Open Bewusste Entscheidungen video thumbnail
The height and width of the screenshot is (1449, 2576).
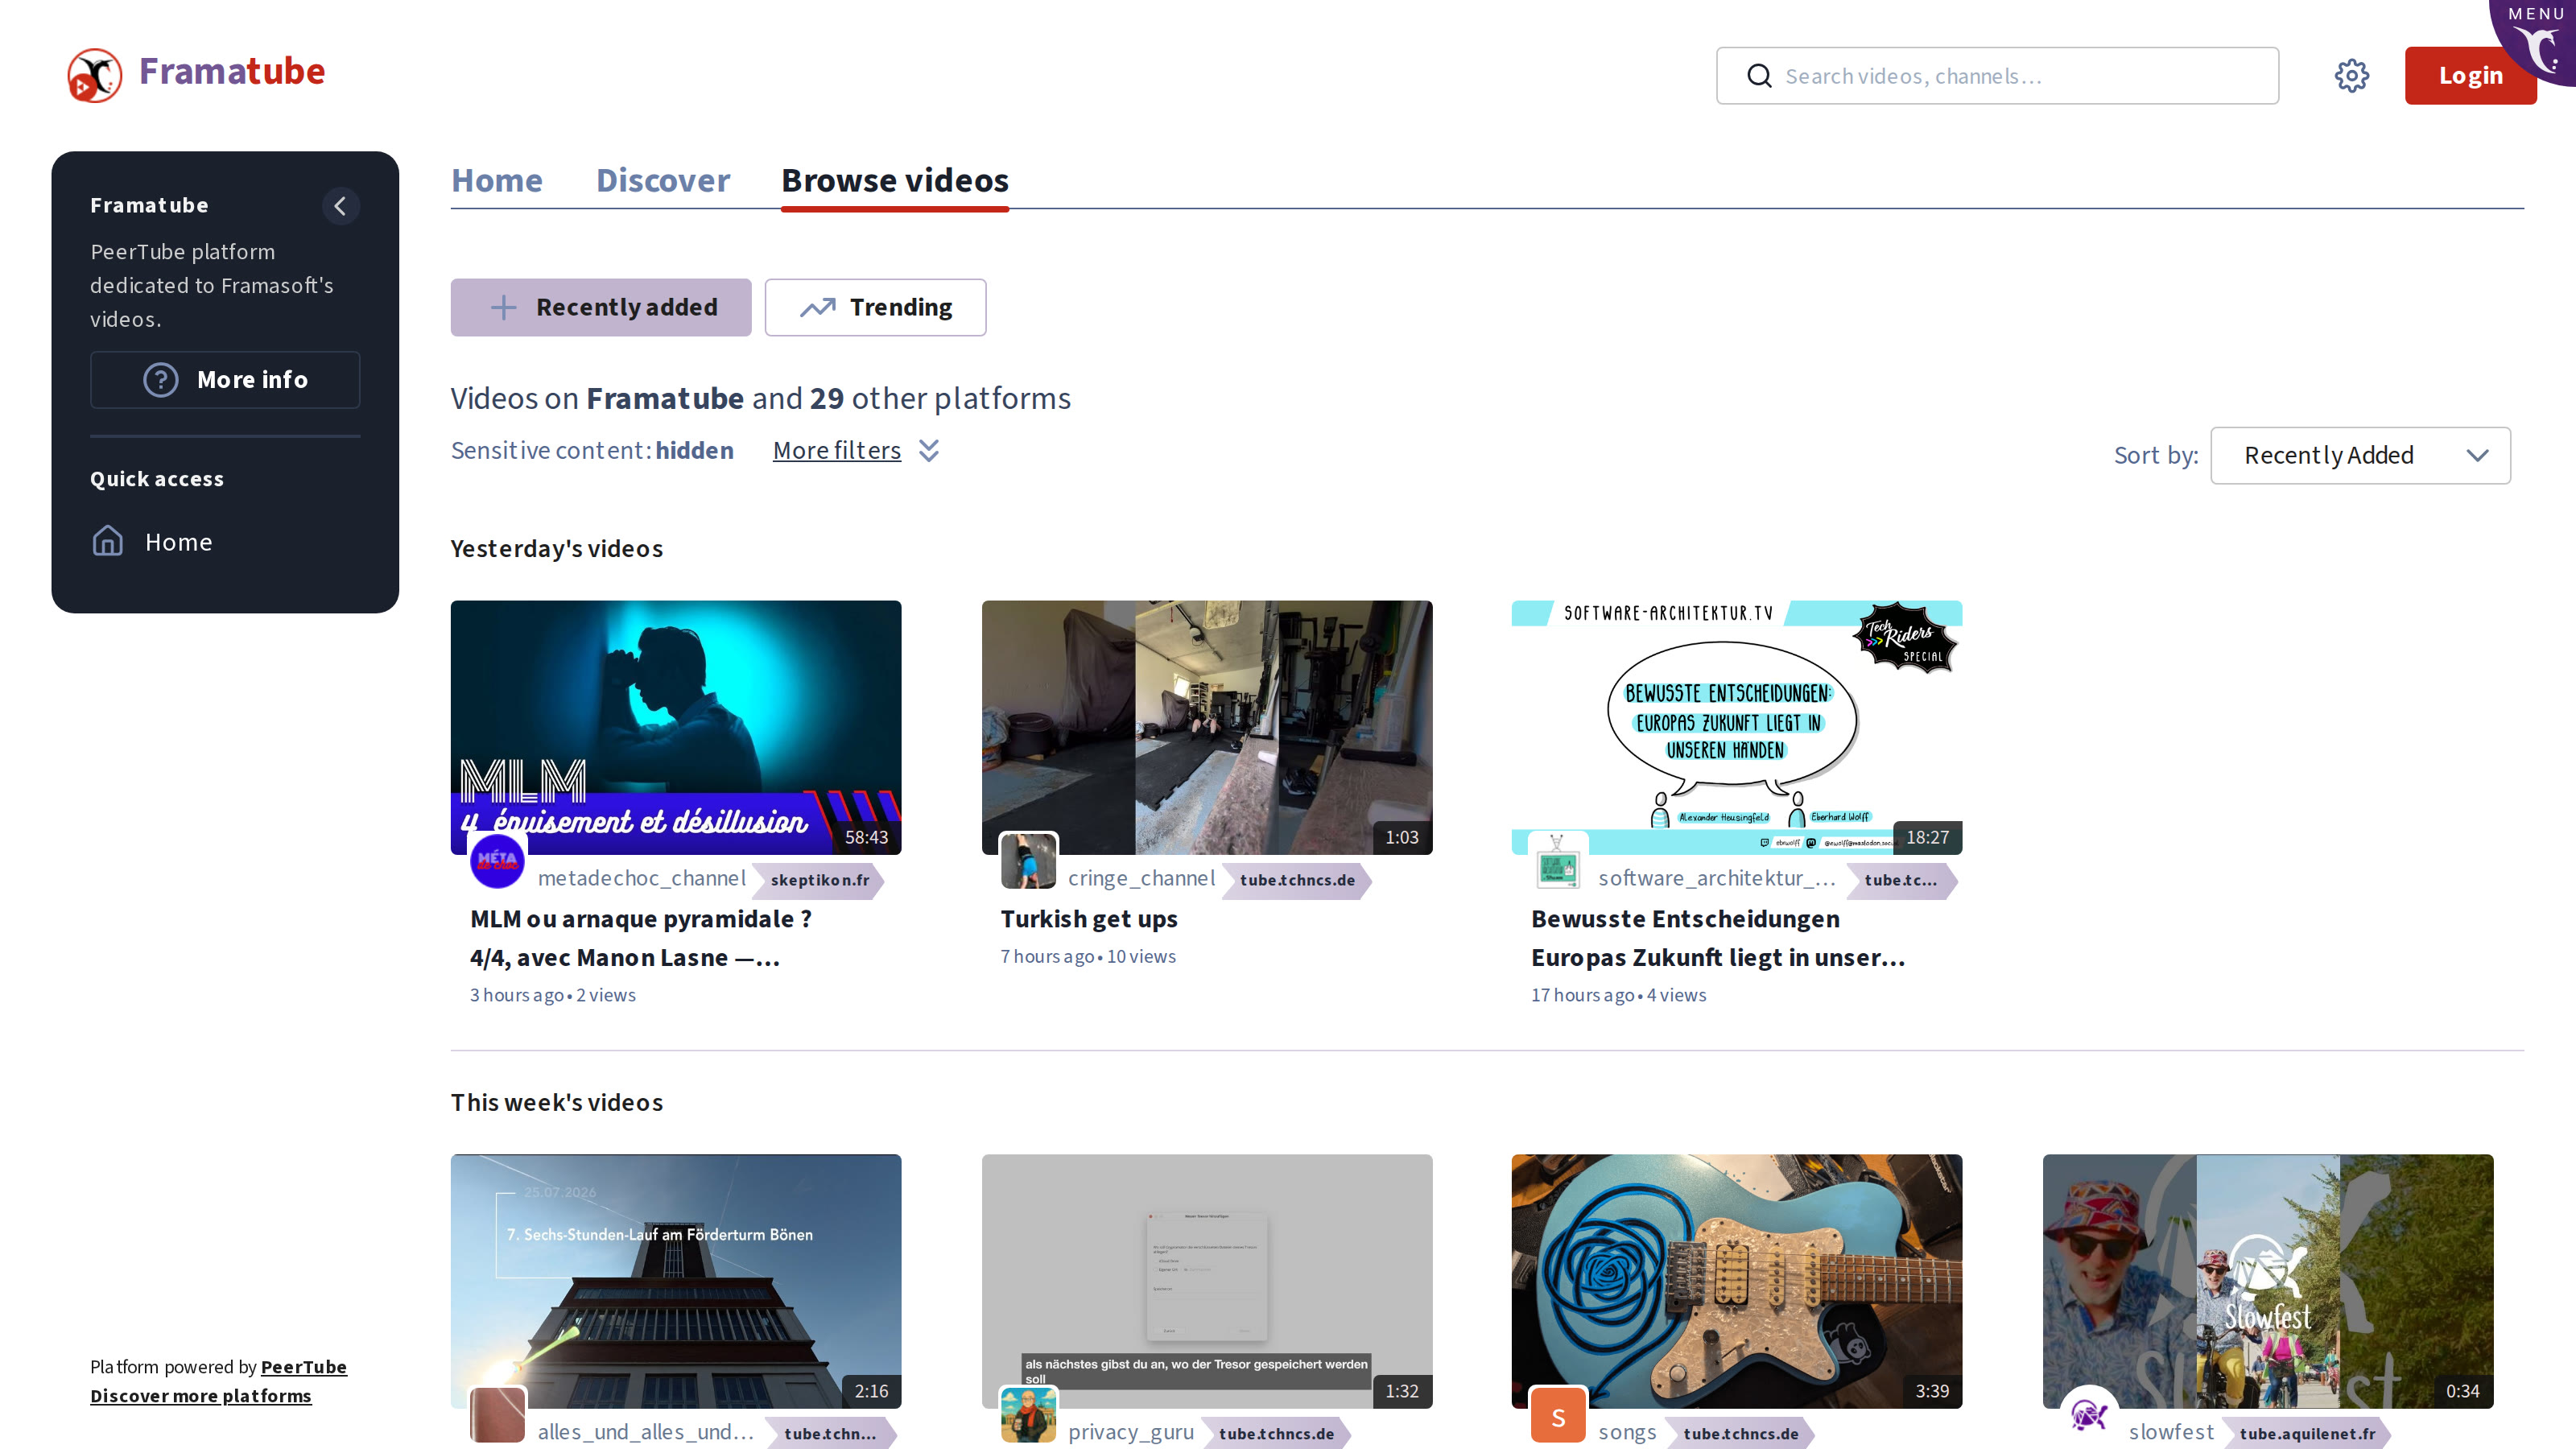[x=1737, y=727]
